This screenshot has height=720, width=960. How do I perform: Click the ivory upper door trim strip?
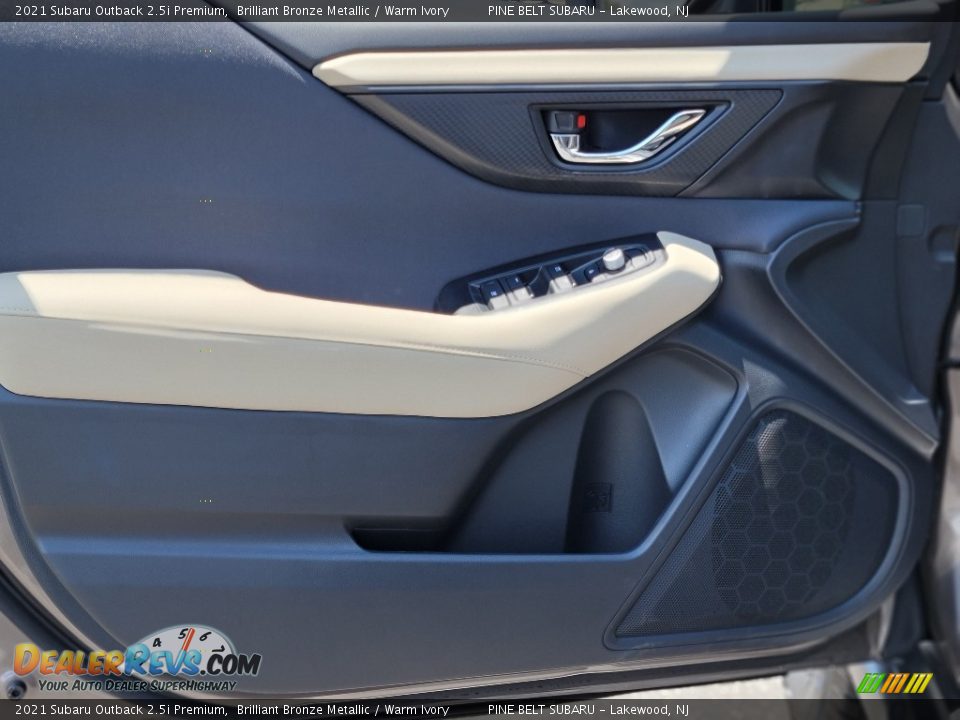(620, 65)
